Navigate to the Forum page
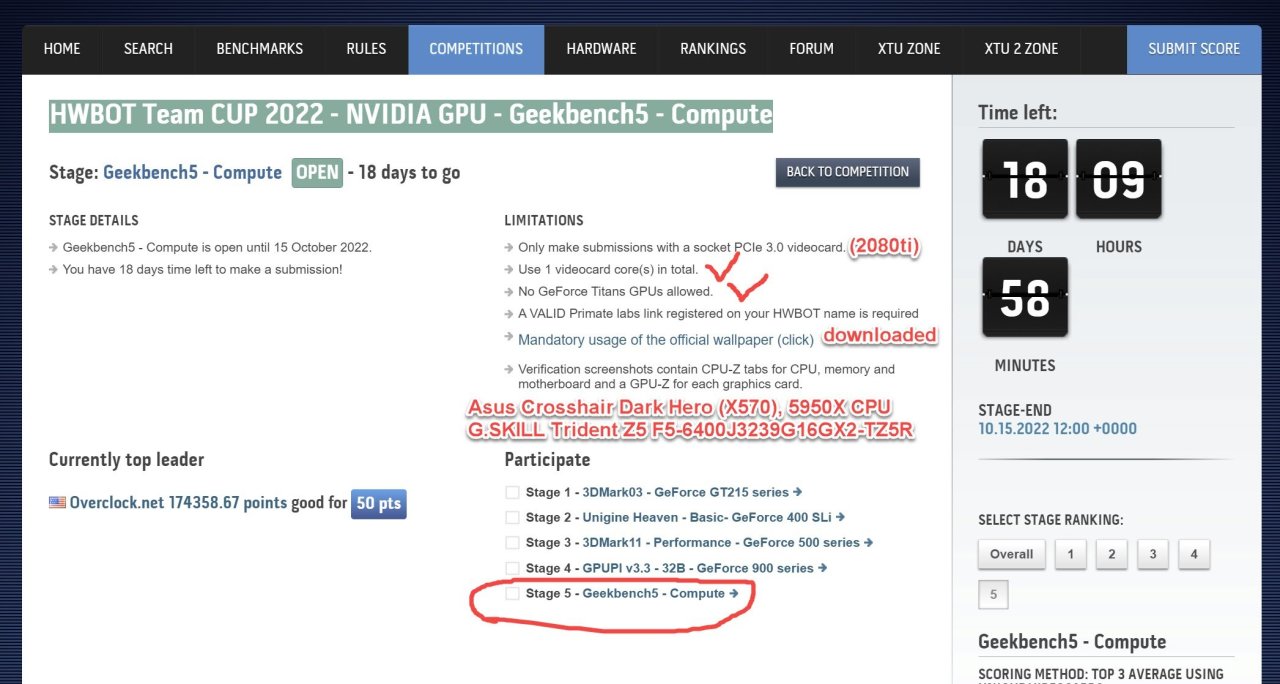The height and width of the screenshot is (684, 1280). [x=811, y=49]
